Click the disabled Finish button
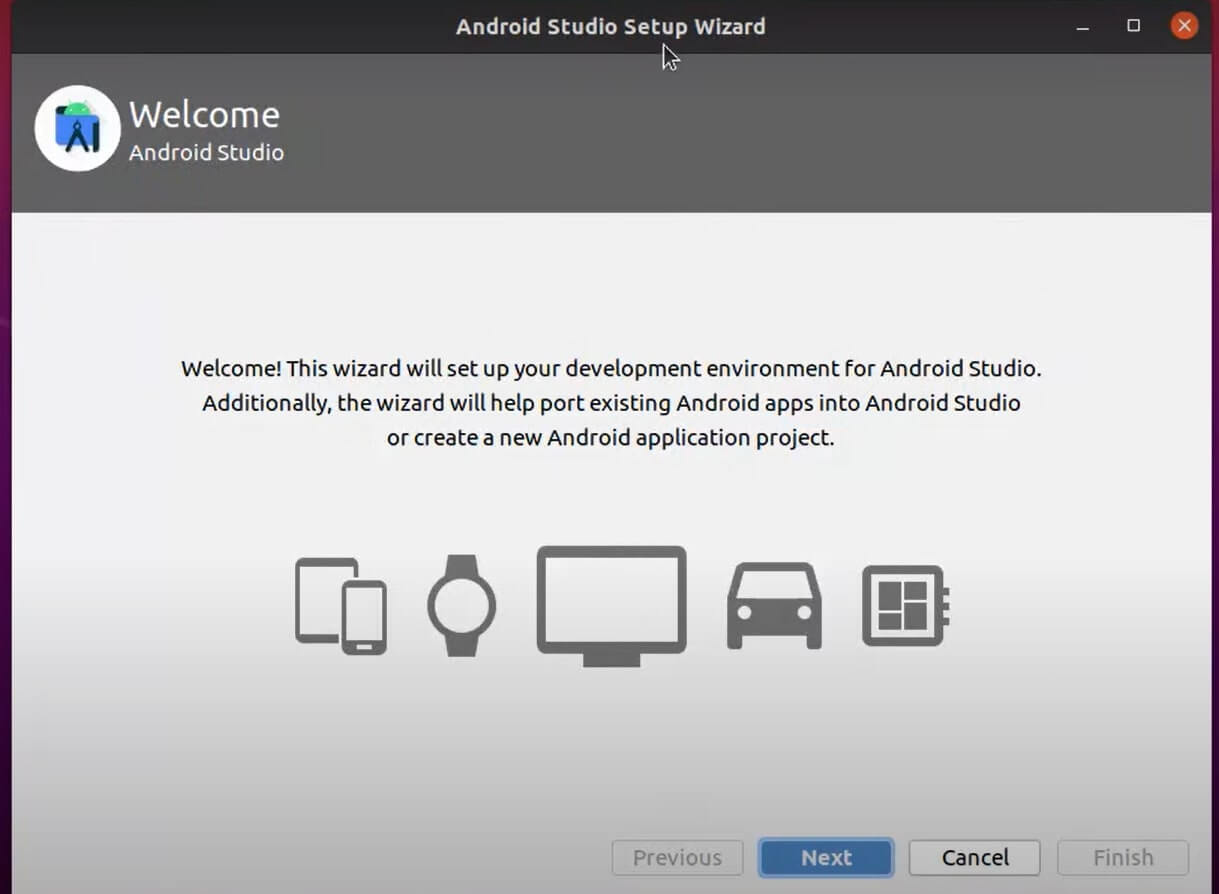 click(1122, 857)
